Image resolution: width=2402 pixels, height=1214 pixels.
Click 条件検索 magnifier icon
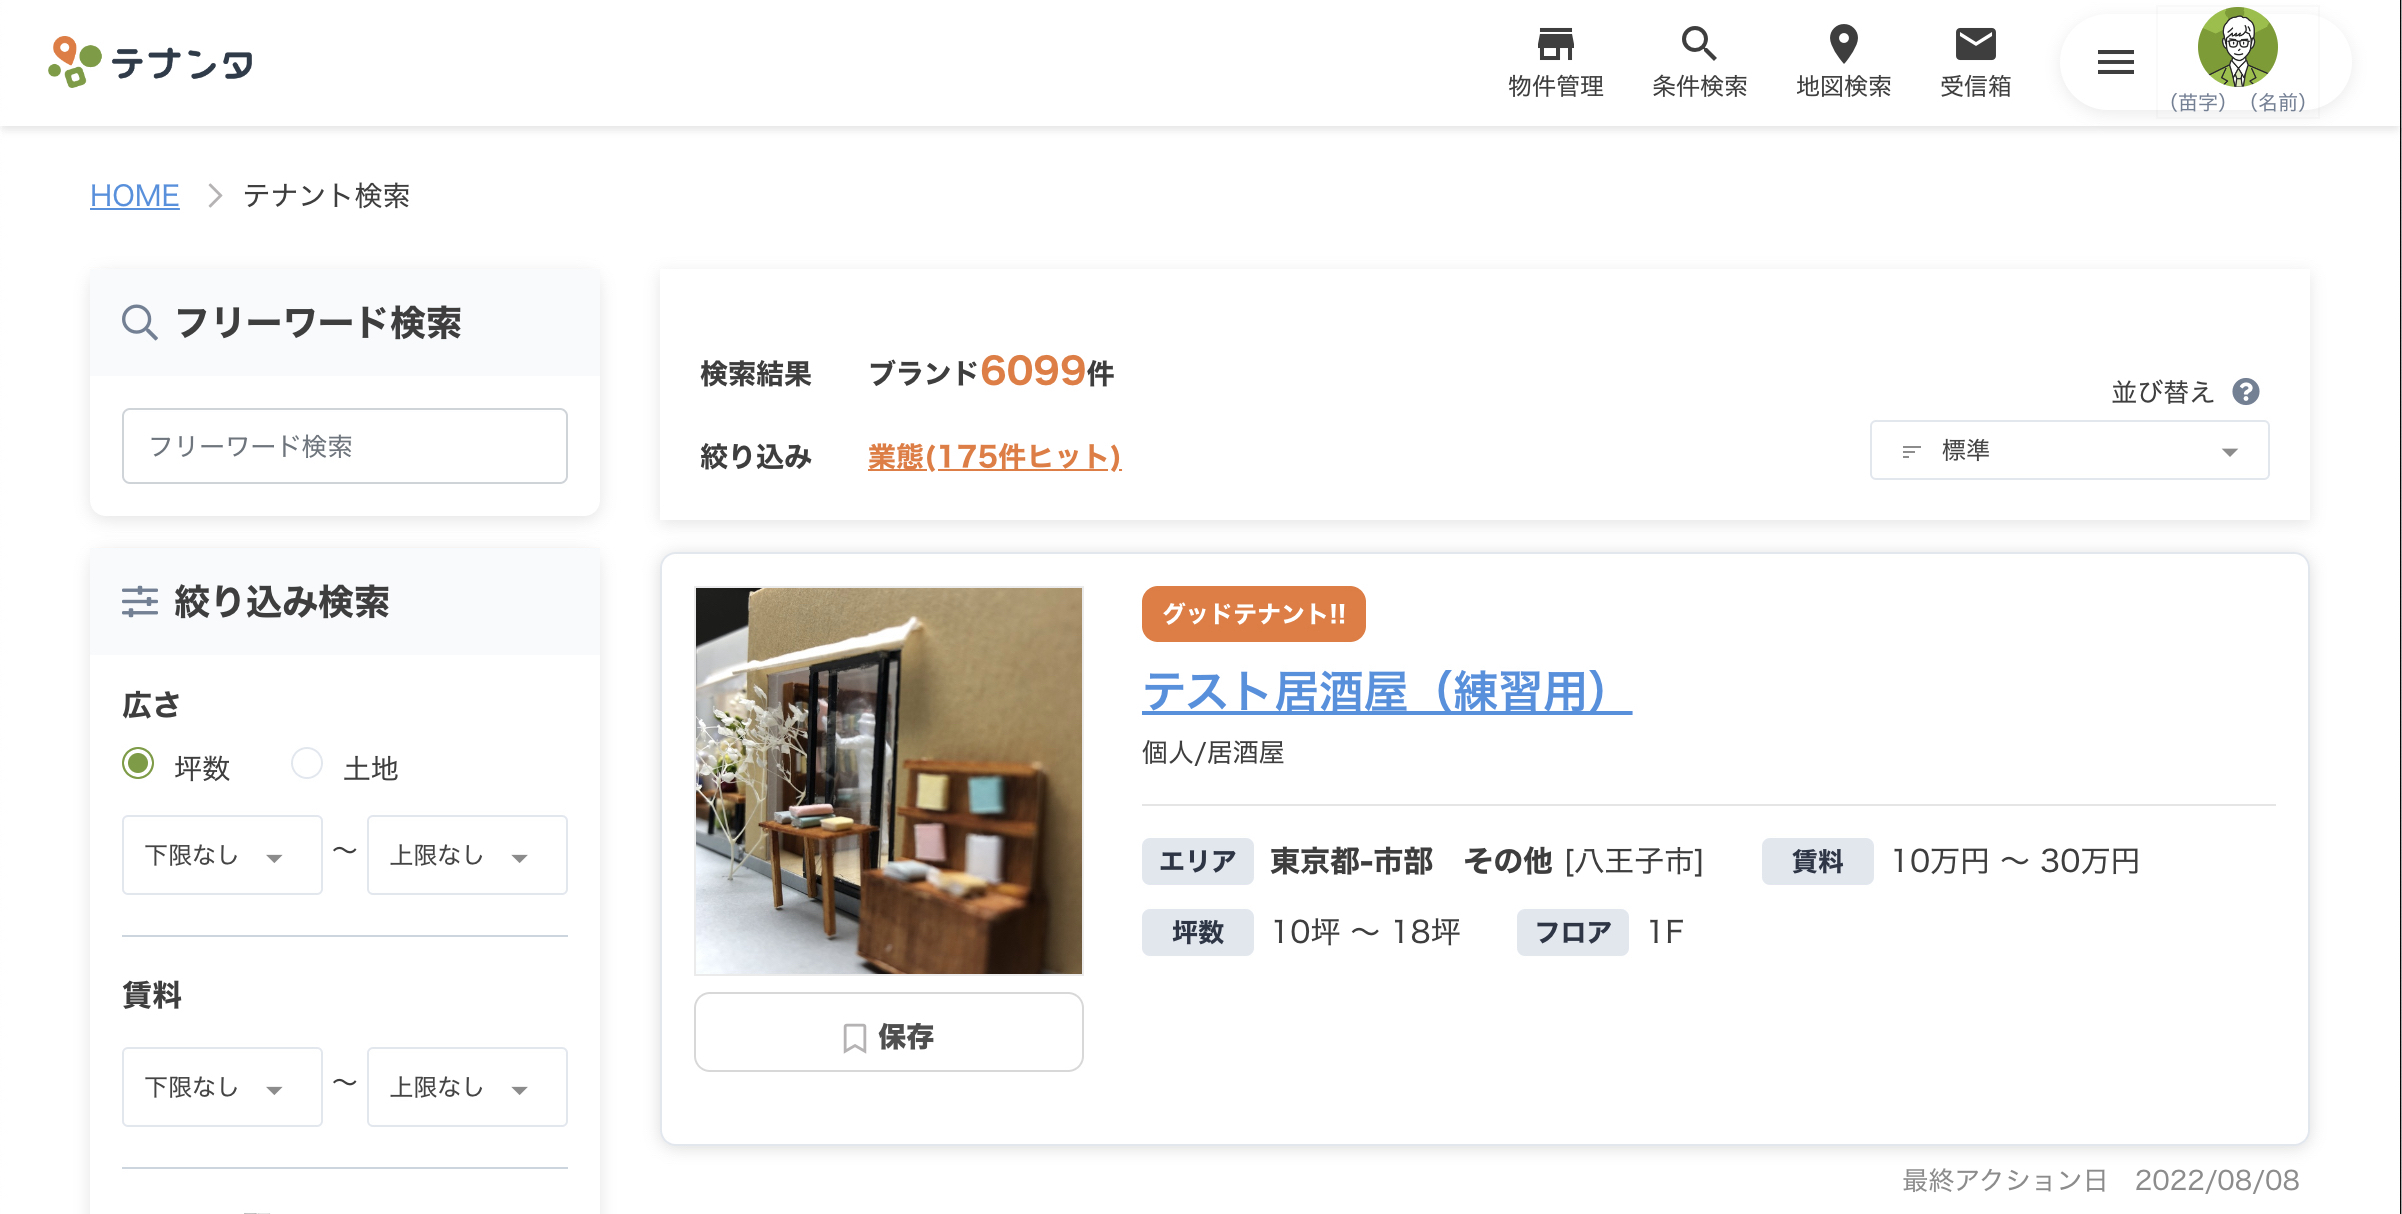click(1698, 45)
